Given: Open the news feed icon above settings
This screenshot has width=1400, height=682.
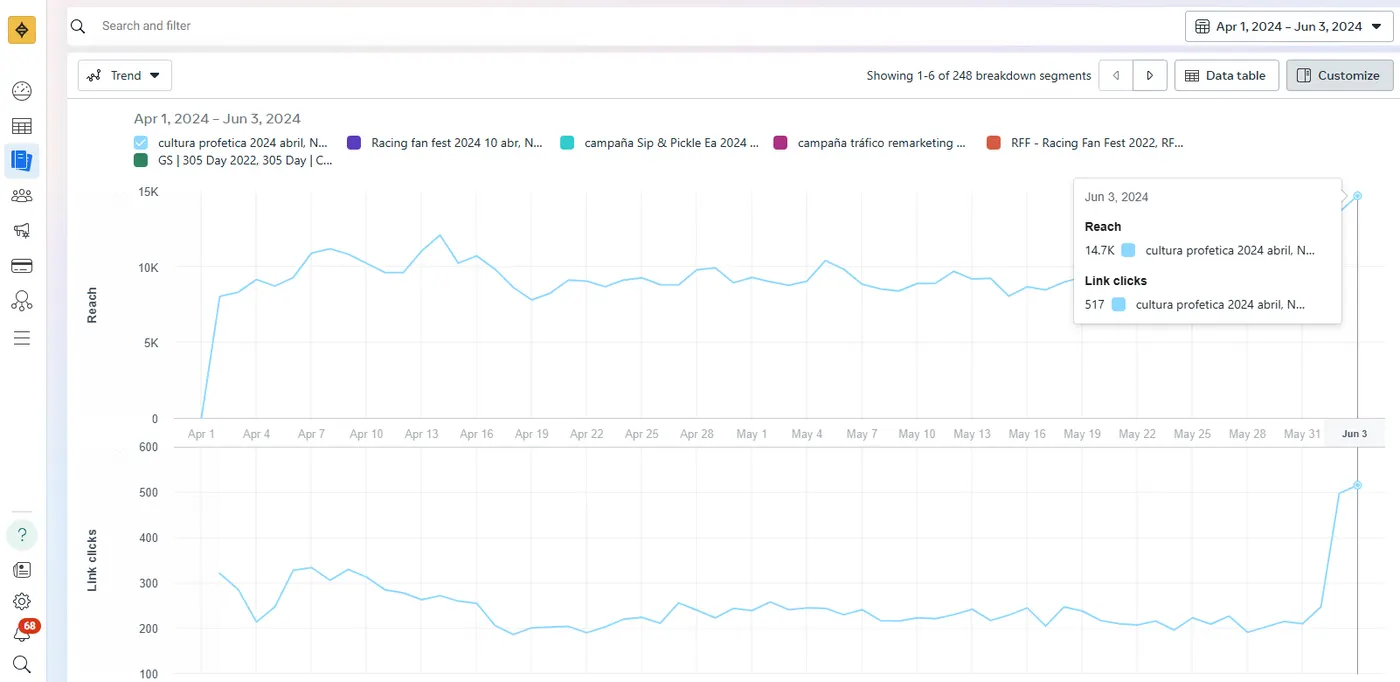Looking at the screenshot, I should (22, 570).
